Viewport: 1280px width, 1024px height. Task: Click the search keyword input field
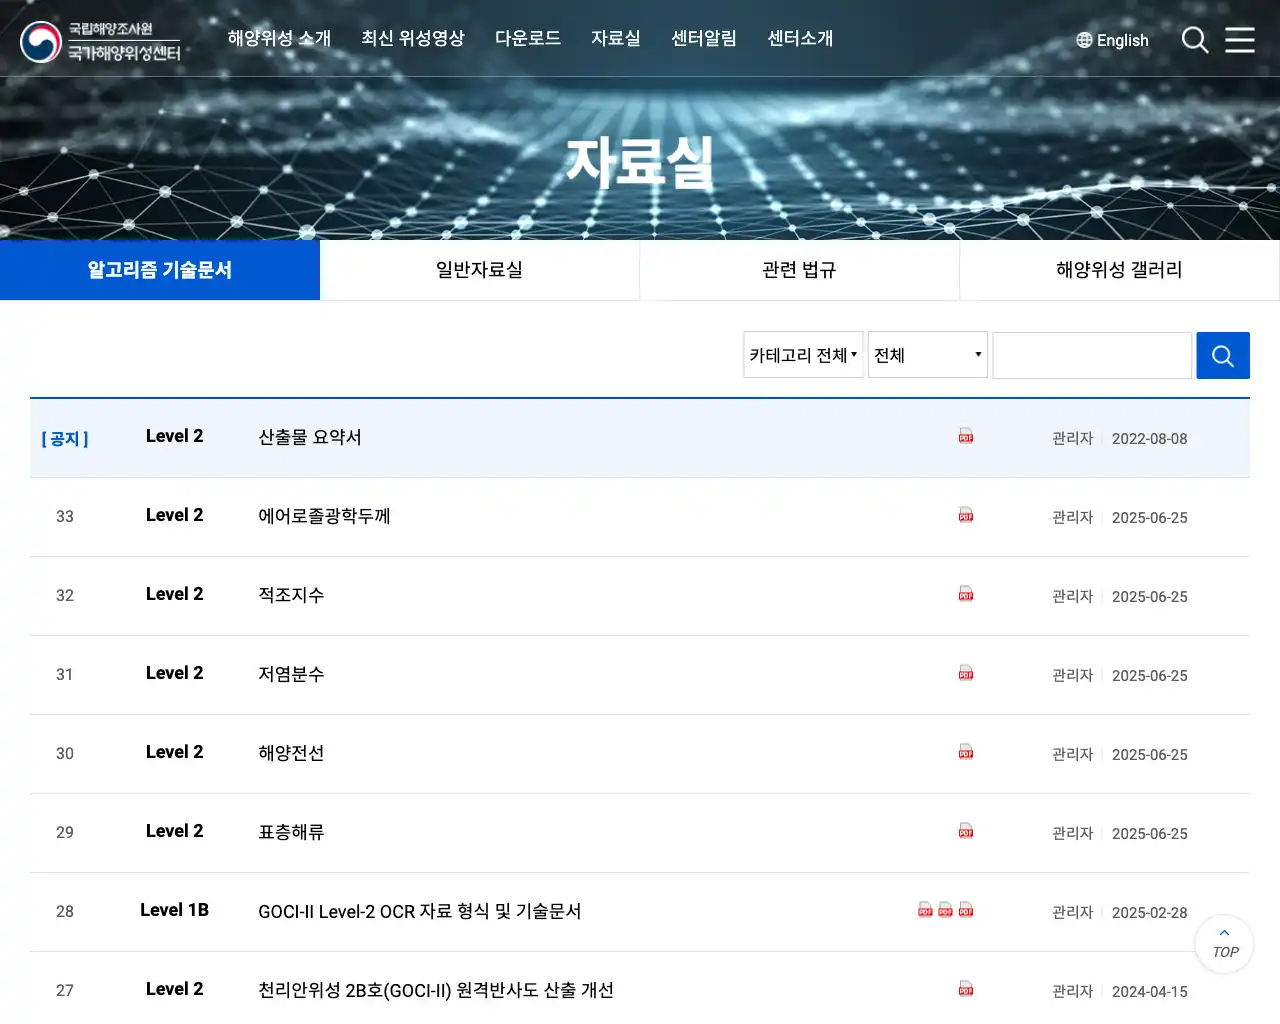coord(1091,355)
